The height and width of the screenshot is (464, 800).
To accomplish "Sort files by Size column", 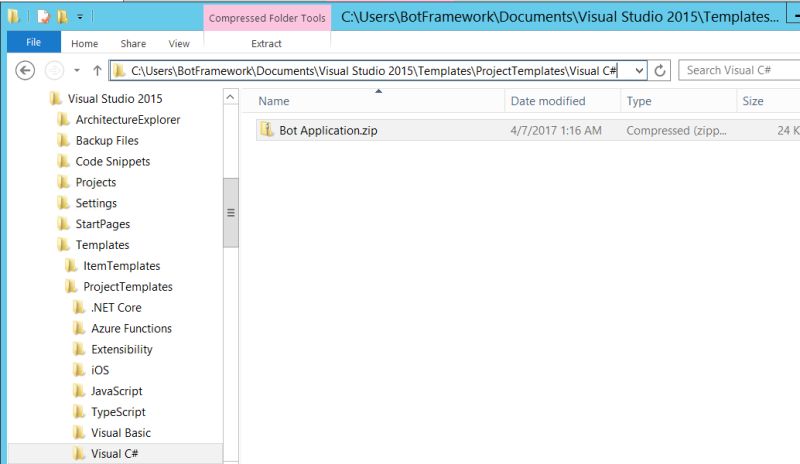I will point(753,101).
